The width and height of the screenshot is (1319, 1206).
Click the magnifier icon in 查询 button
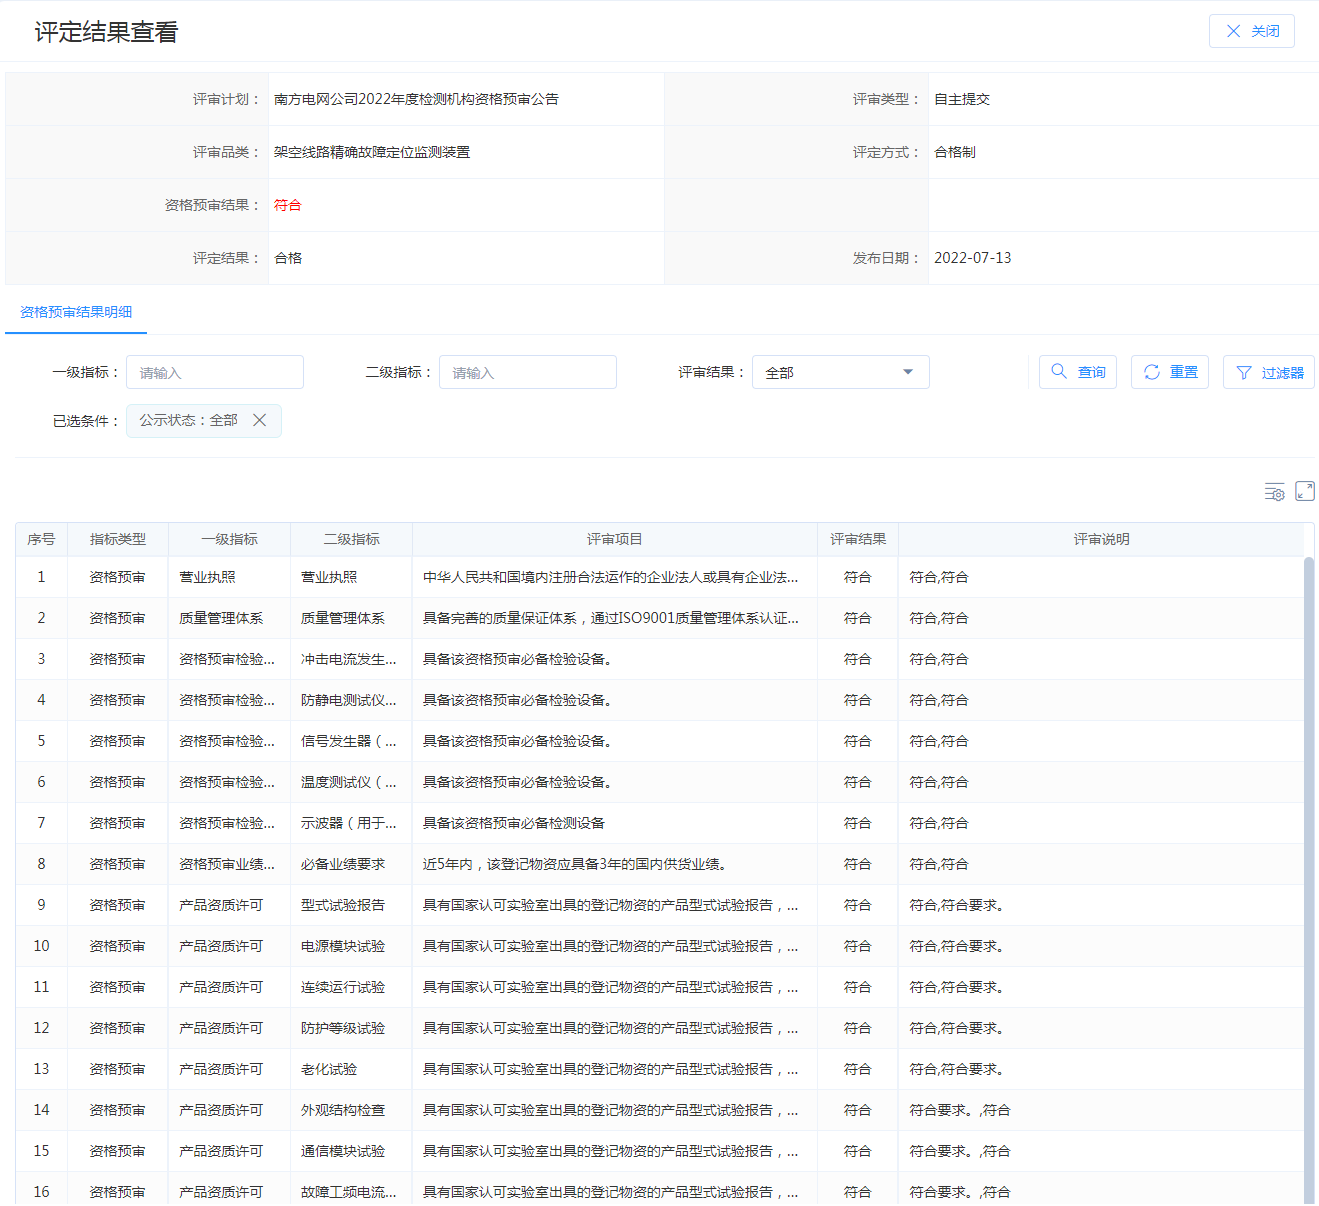click(x=1059, y=372)
